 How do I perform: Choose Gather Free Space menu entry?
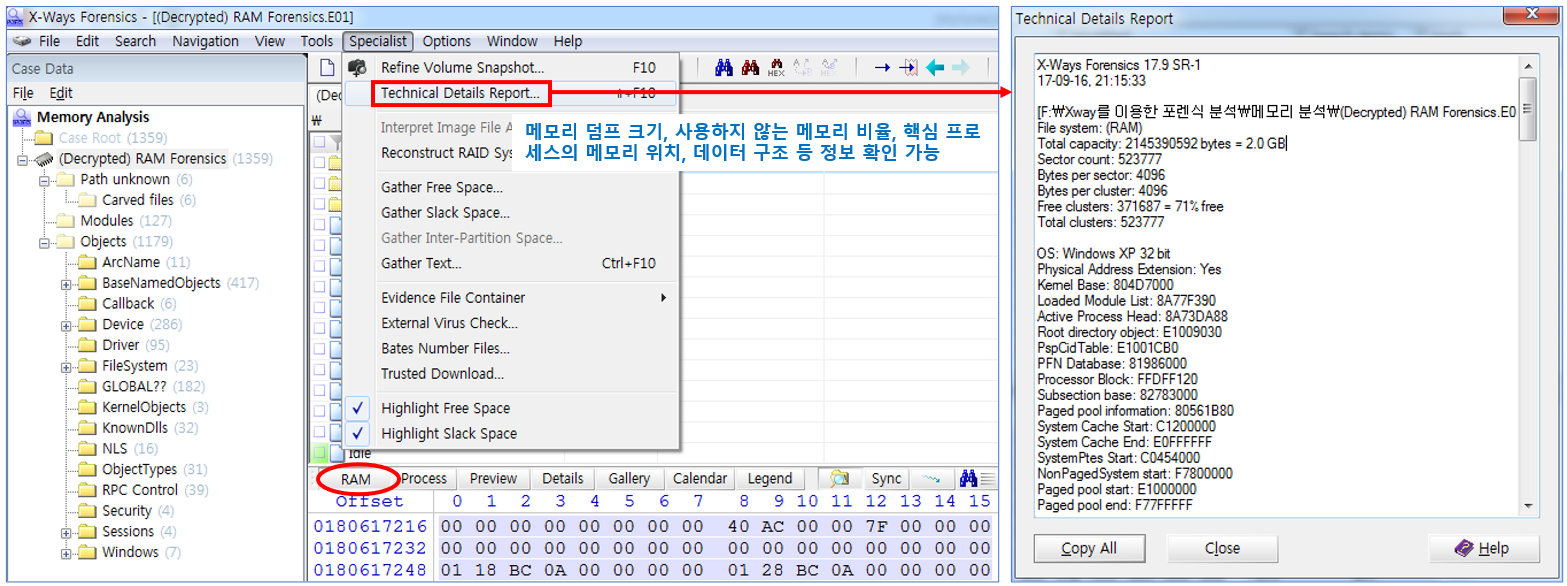[511, 187]
